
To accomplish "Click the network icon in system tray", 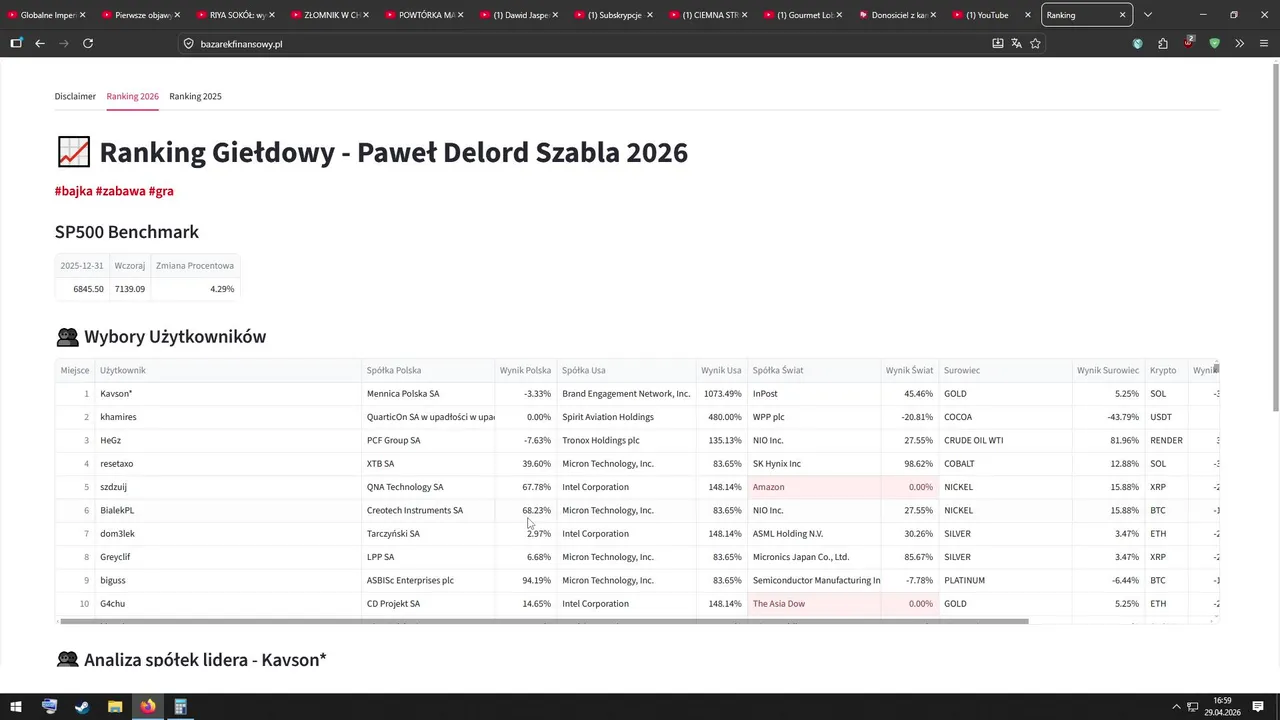I will tap(1193, 707).
